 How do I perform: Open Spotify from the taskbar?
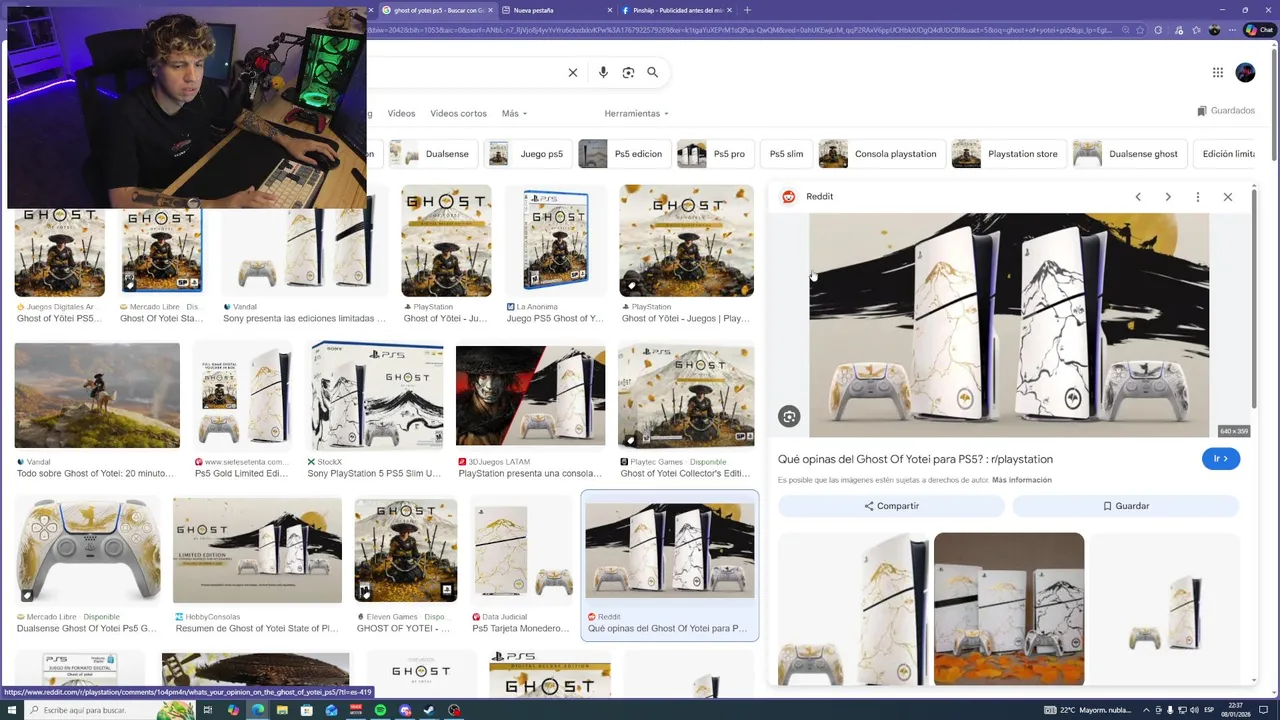[x=381, y=710]
